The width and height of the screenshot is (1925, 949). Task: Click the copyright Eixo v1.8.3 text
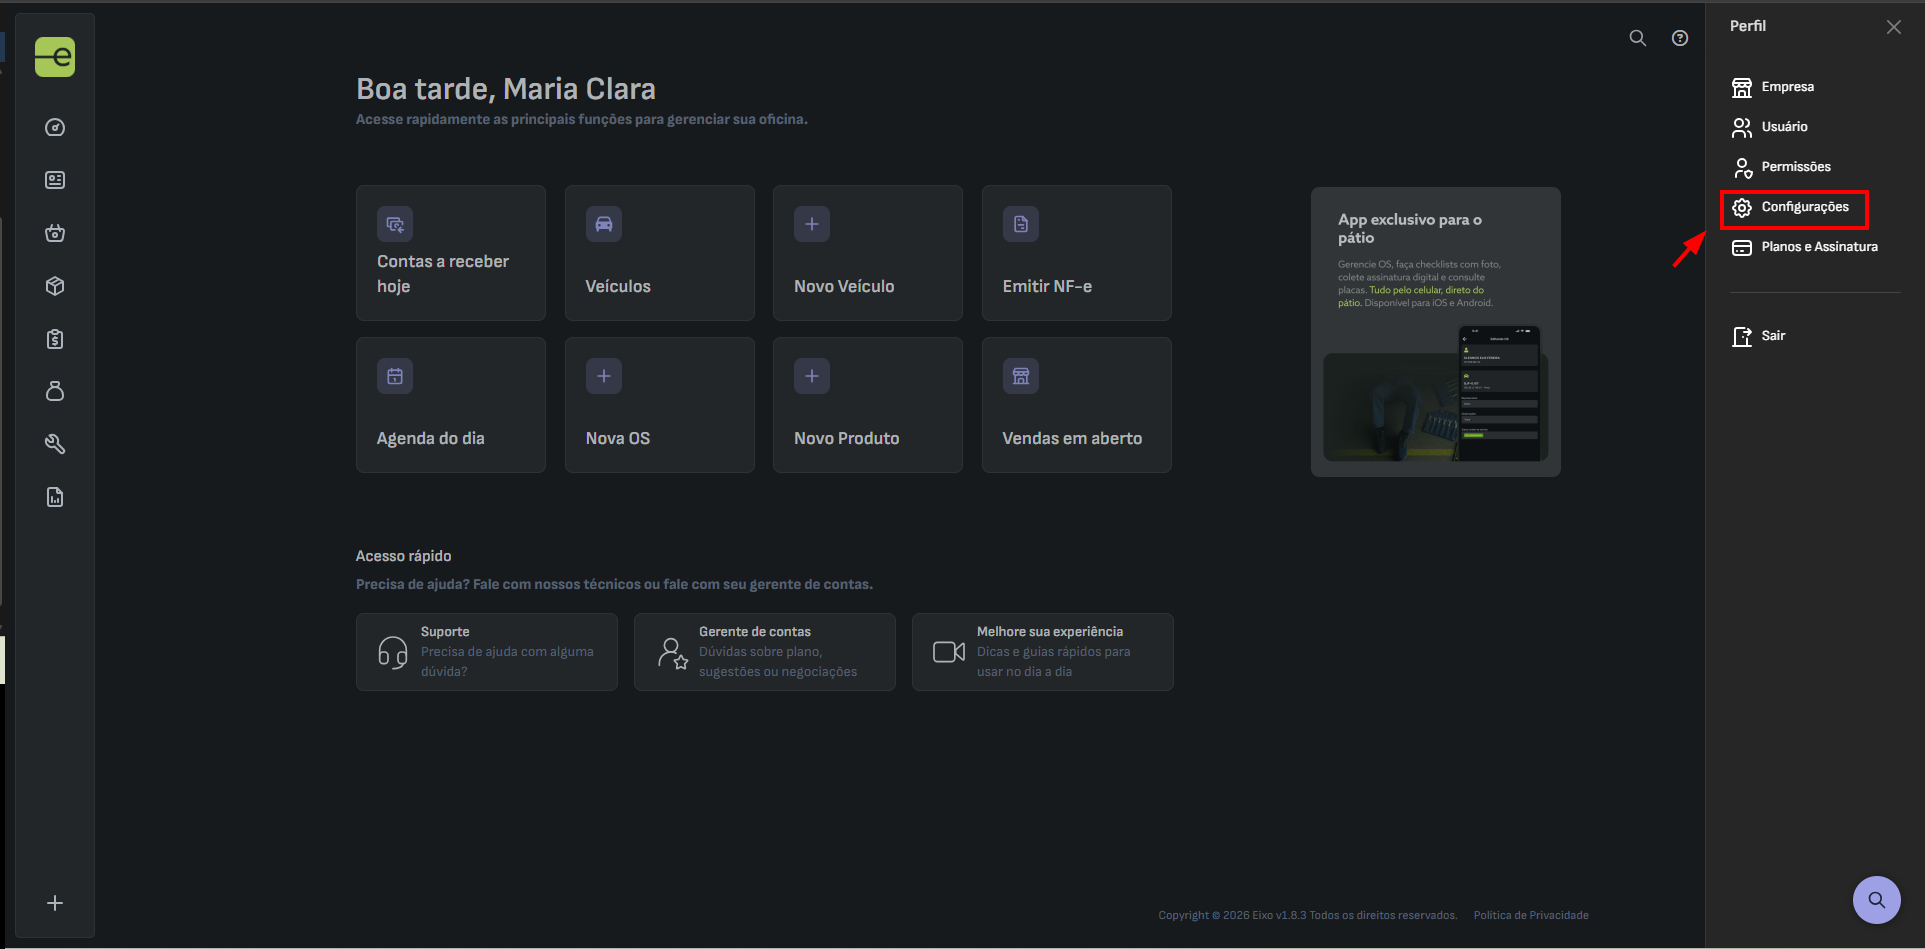(x=1308, y=915)
